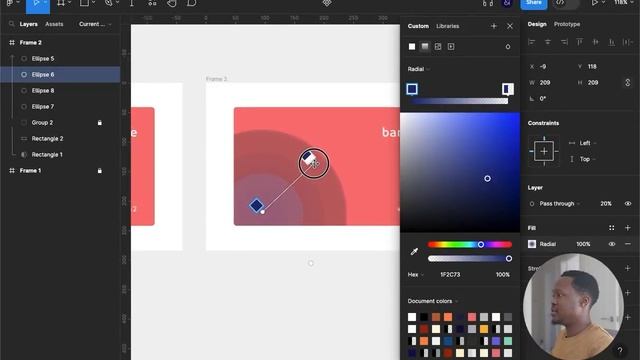Switch to the Layers tab
Screen dimensions: 640x360
(x=29, y=24)
